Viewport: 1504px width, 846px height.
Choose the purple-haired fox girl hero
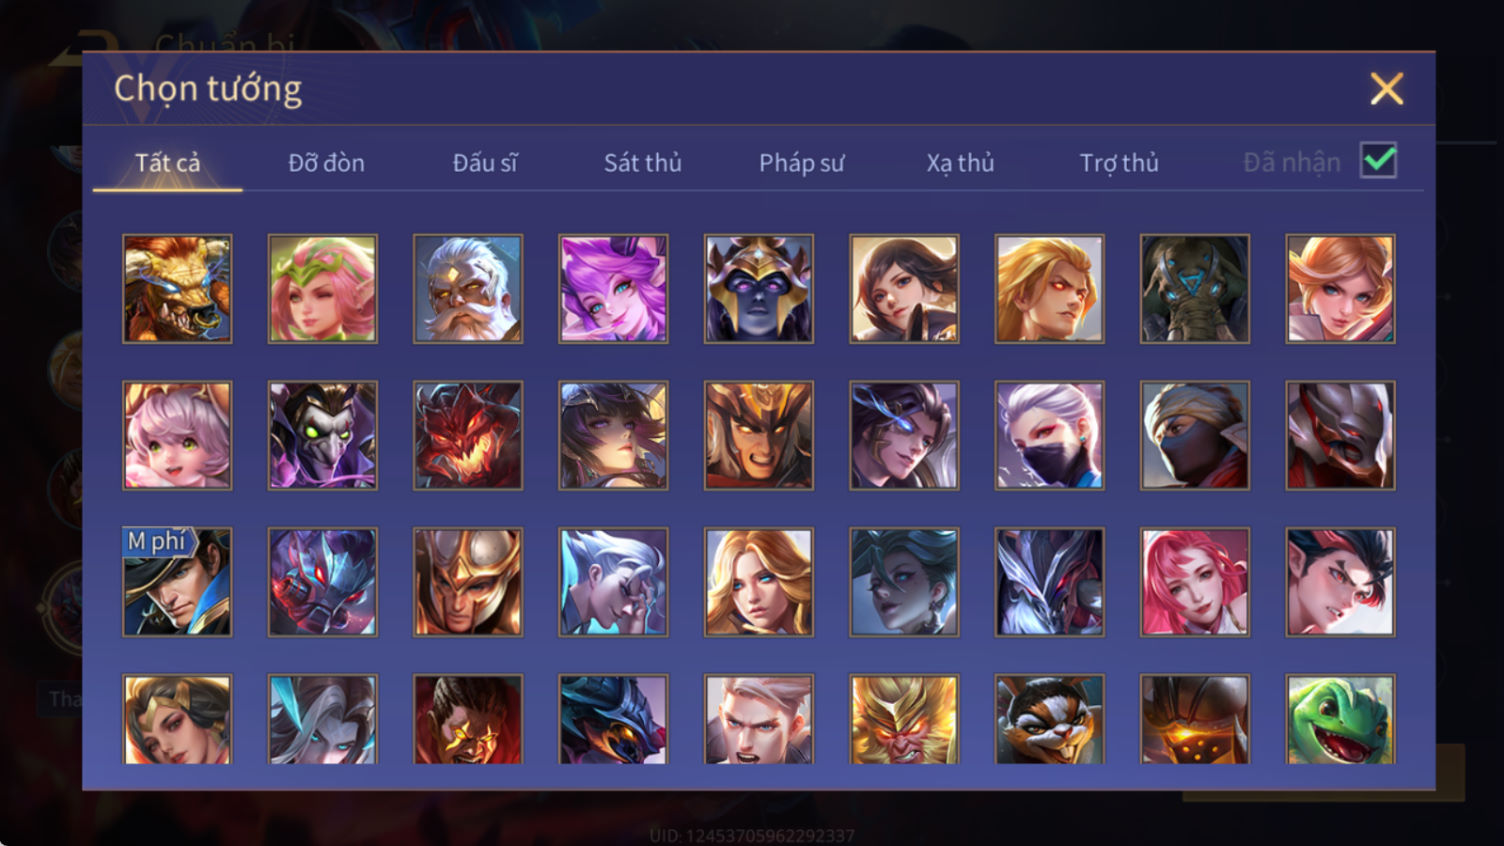[x=613, y=289]
